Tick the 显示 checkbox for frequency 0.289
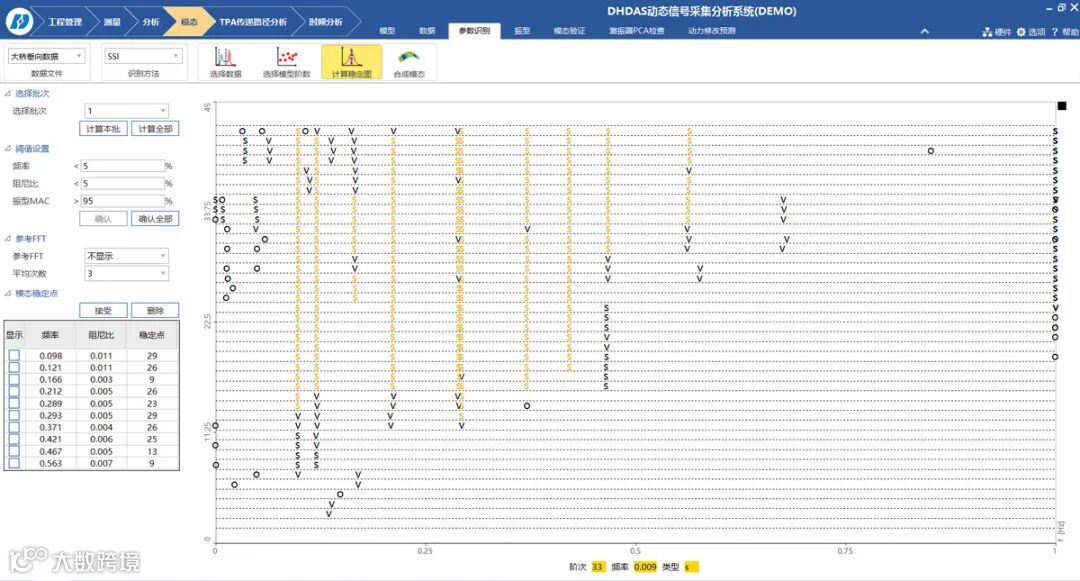 (14, 403)
